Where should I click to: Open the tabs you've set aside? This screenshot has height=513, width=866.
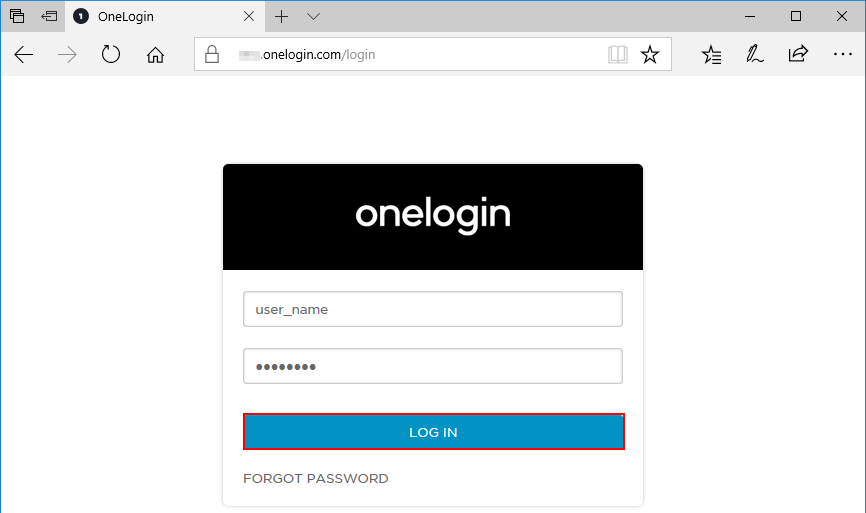[x=17, y=16]
